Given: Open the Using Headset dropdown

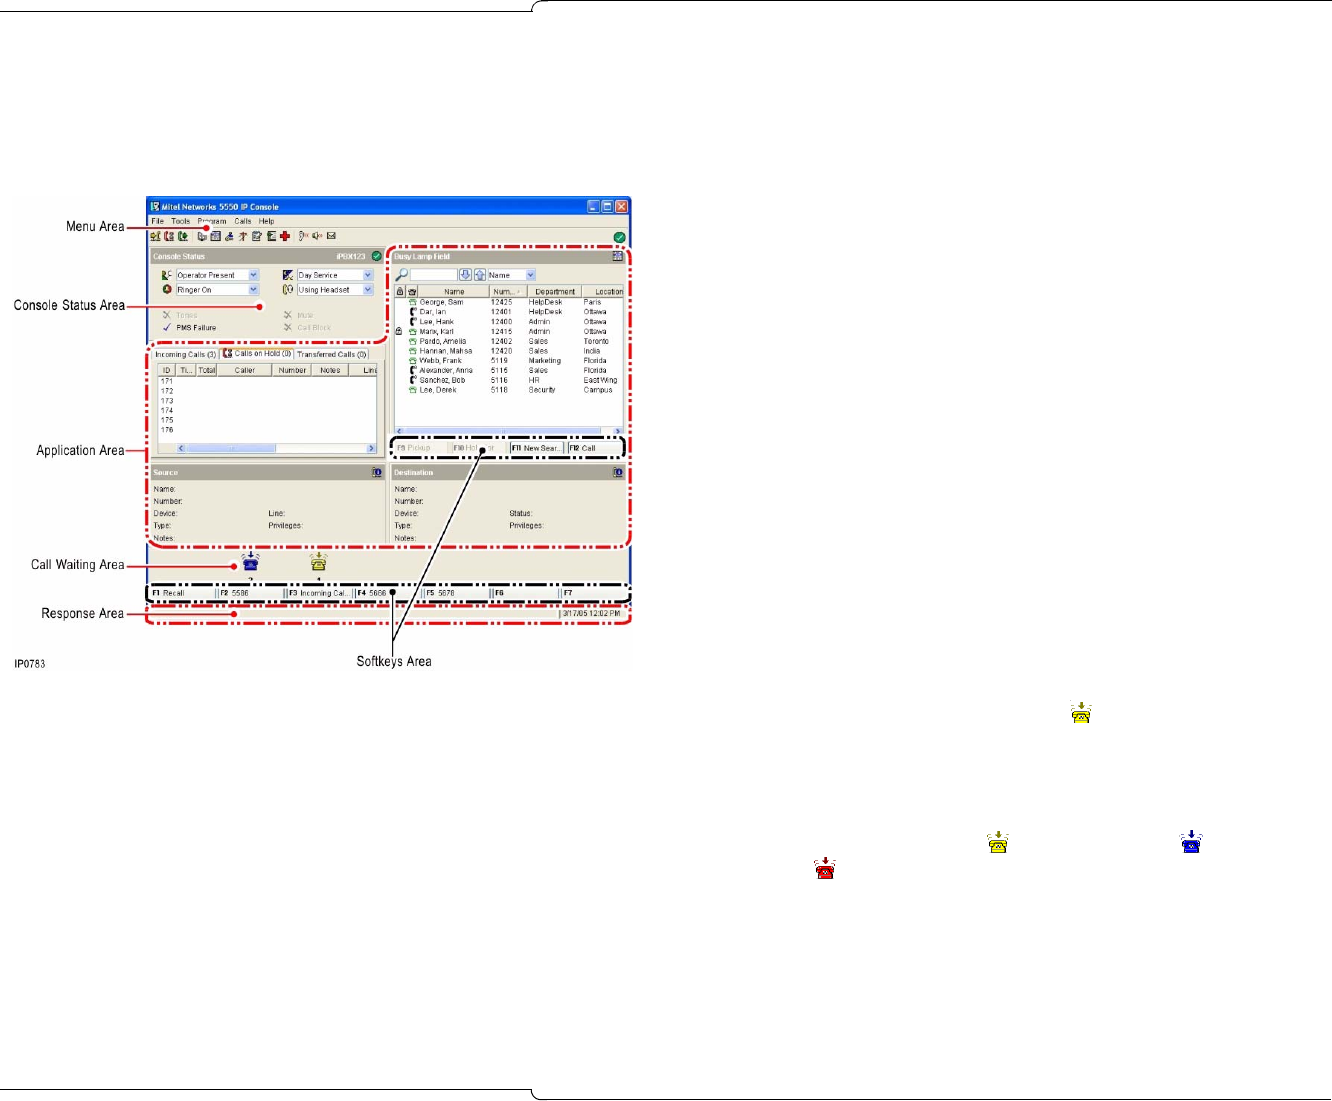Looking at the screenshot, I should click(368, 290).
